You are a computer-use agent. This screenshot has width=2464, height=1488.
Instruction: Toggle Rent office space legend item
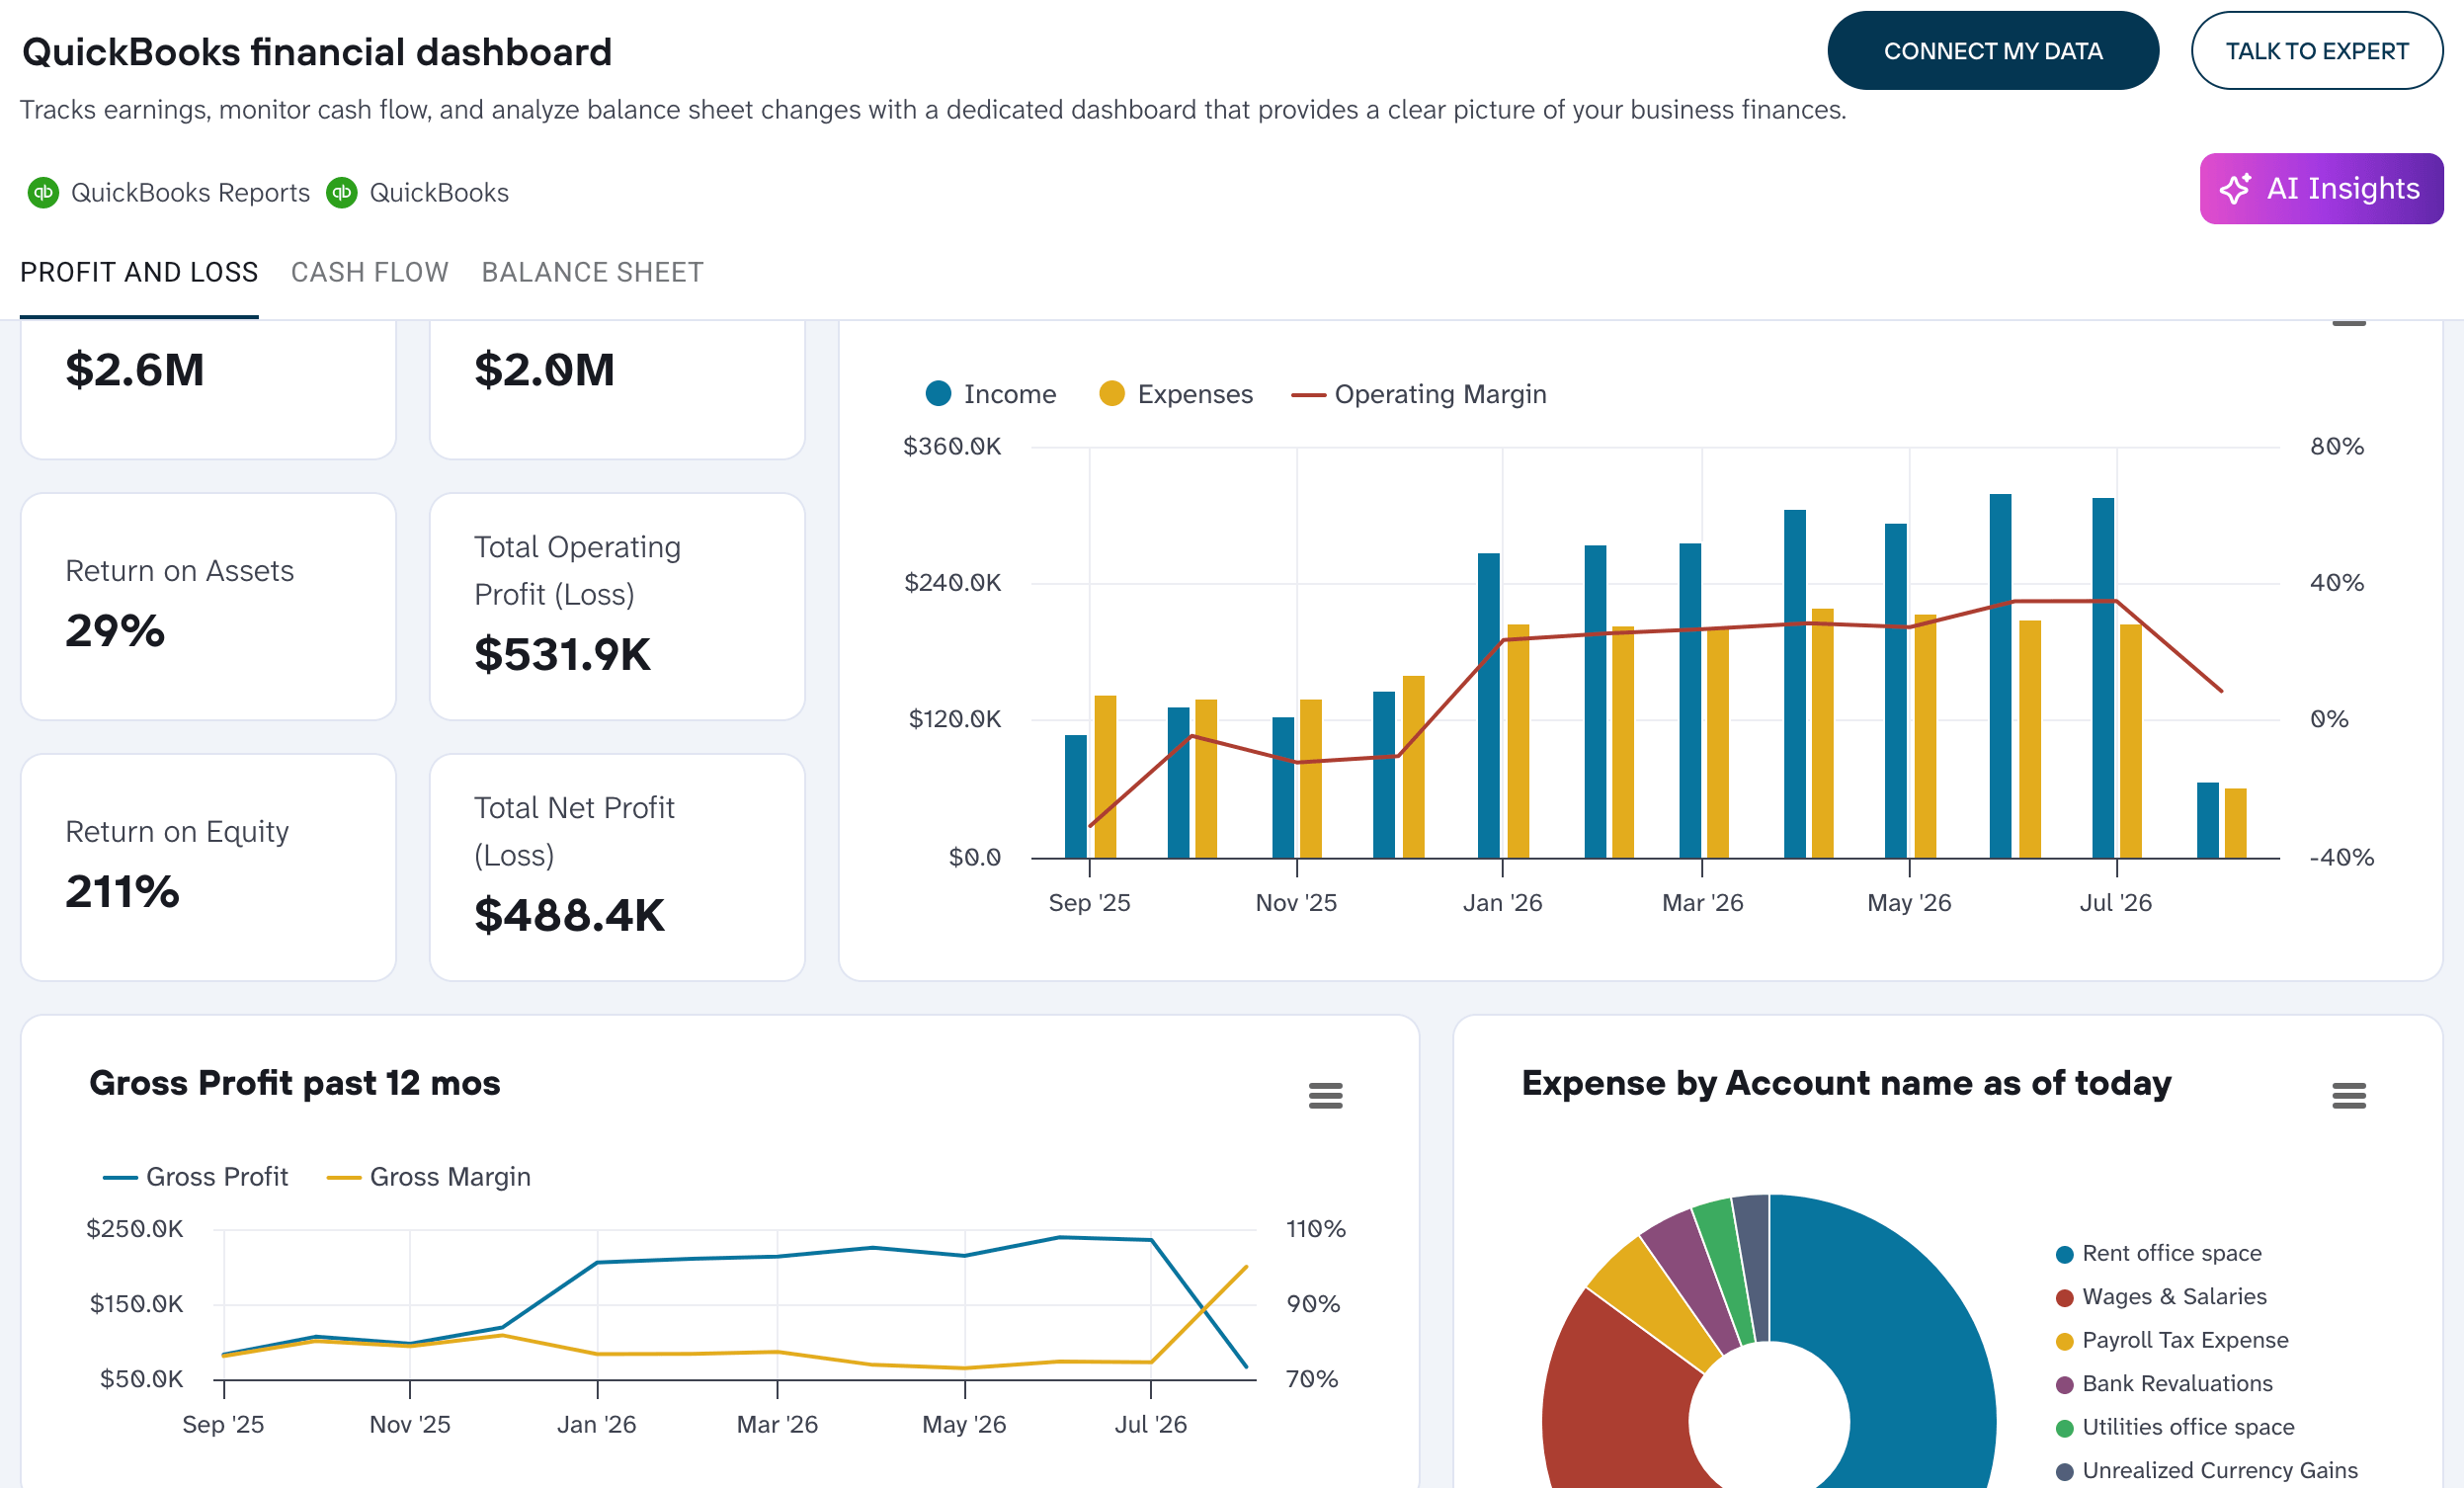click(2158, 1253)
